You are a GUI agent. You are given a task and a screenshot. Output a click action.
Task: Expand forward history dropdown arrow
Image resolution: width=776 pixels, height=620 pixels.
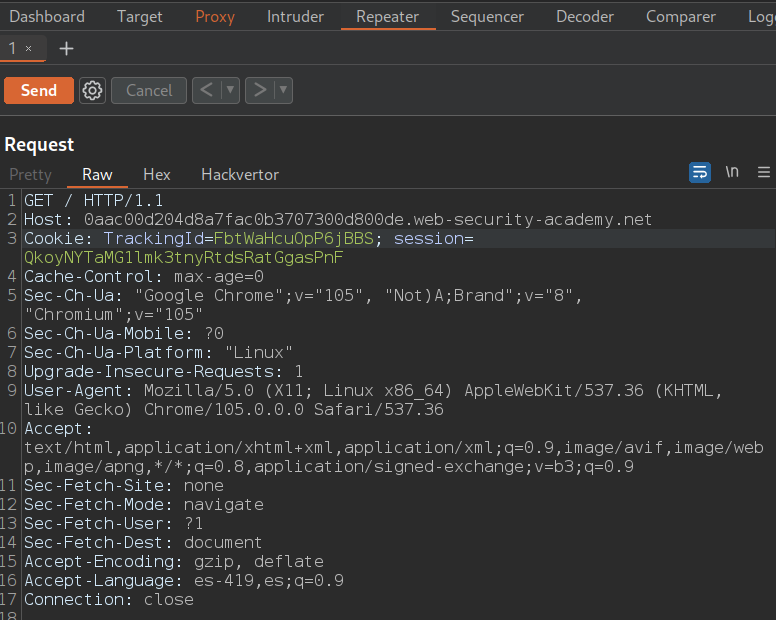click(284, 90)
